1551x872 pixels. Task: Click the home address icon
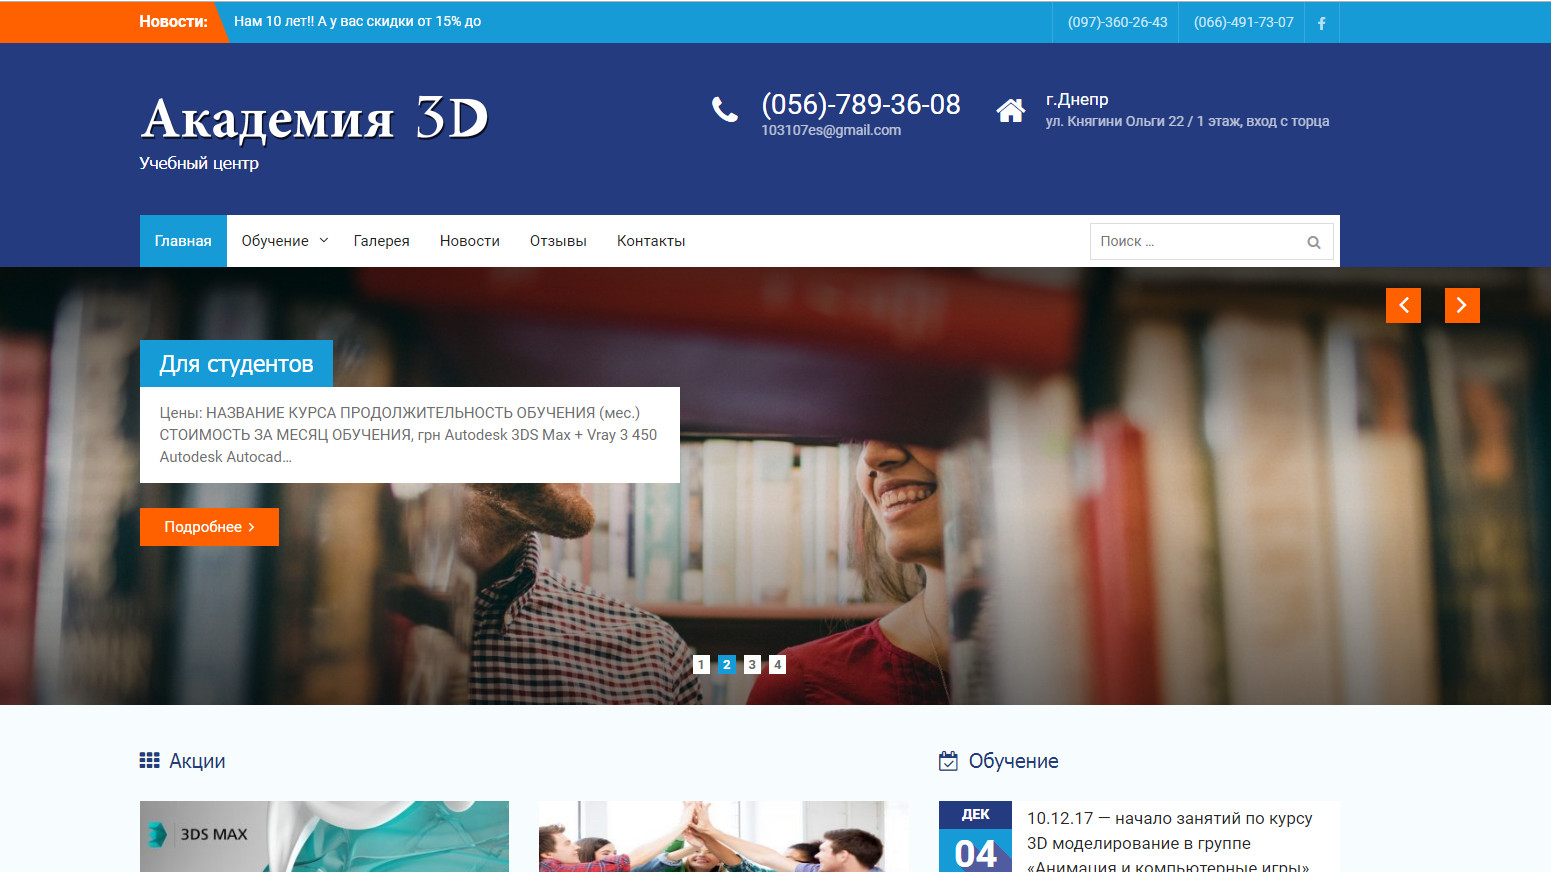1010,110
